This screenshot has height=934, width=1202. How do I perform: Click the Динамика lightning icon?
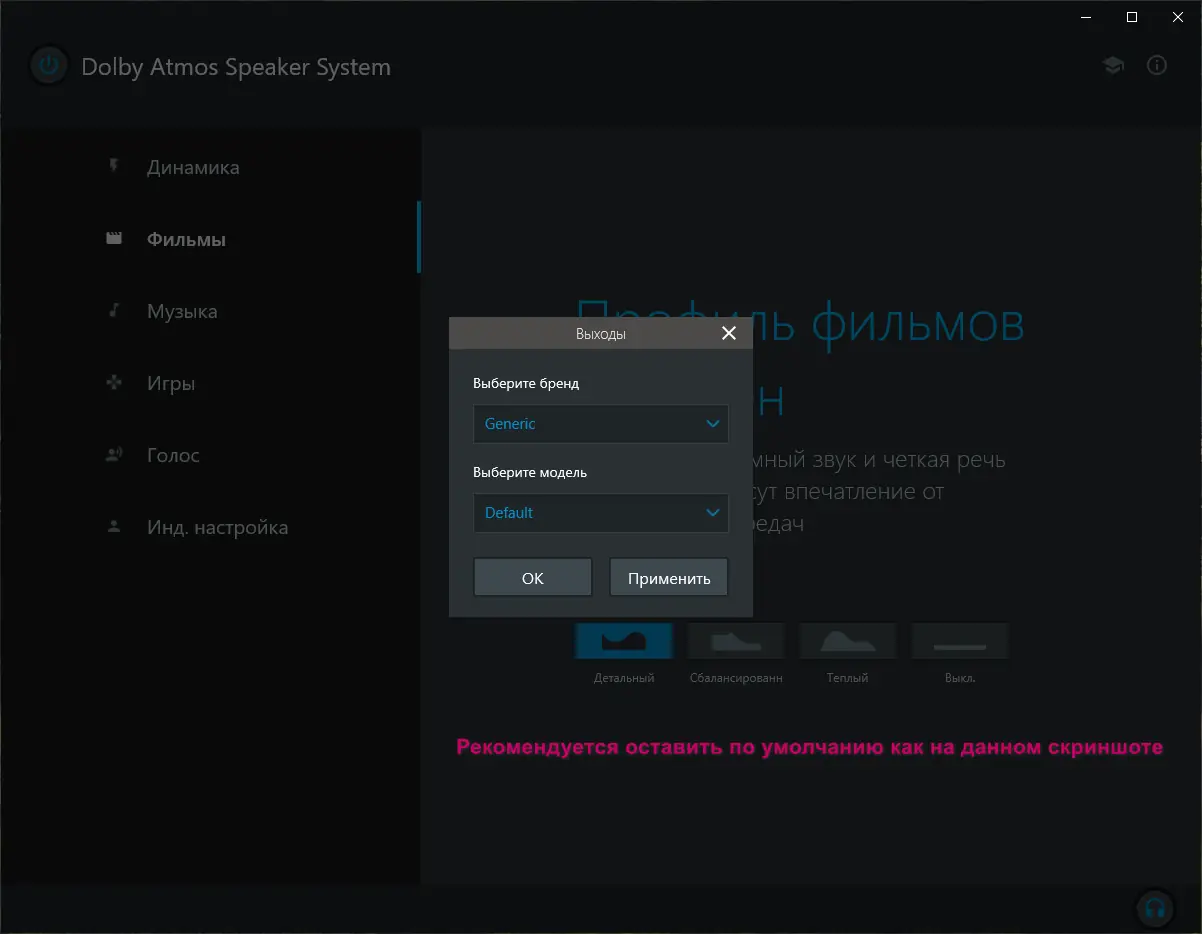pyautogui.click(x=114, y=167)
